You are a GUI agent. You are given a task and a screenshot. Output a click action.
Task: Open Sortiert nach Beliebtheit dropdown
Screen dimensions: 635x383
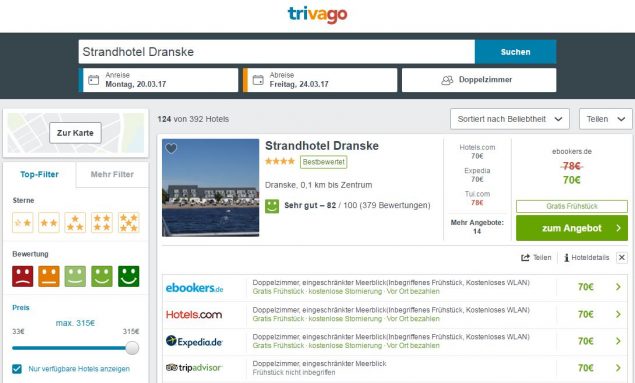click(x=510, y=119)
